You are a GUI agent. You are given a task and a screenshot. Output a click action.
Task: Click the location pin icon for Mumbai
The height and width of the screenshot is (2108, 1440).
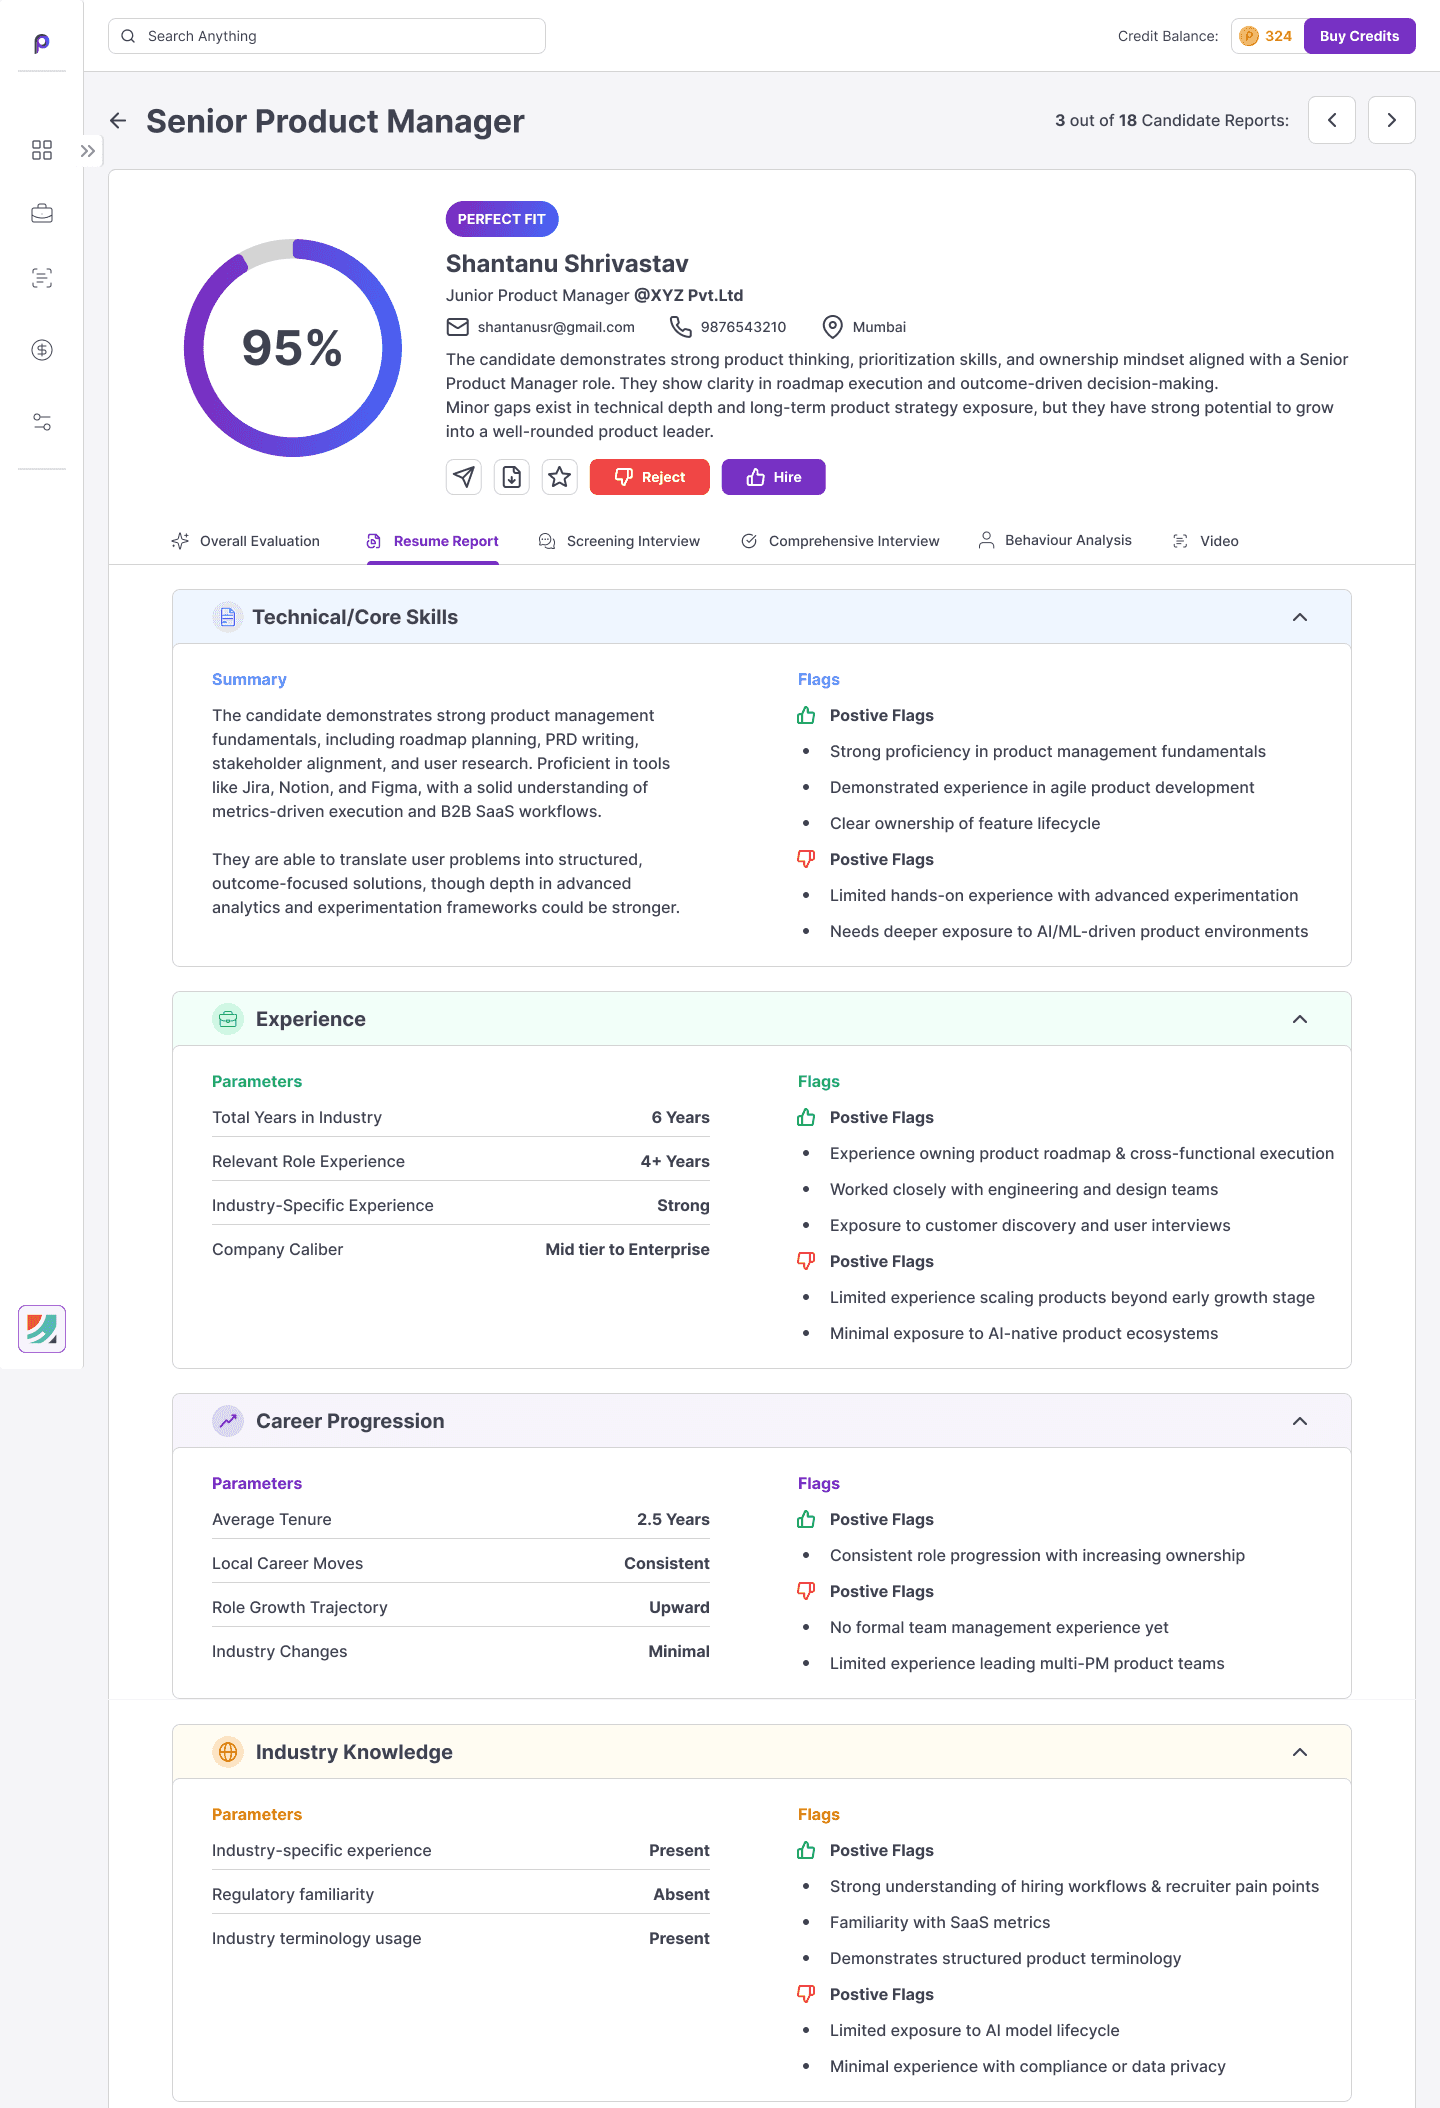click(x=832, y=327)
